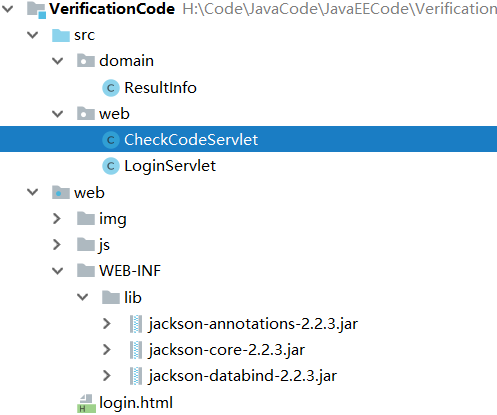Select the web resource root label

[x=89, y=193]
